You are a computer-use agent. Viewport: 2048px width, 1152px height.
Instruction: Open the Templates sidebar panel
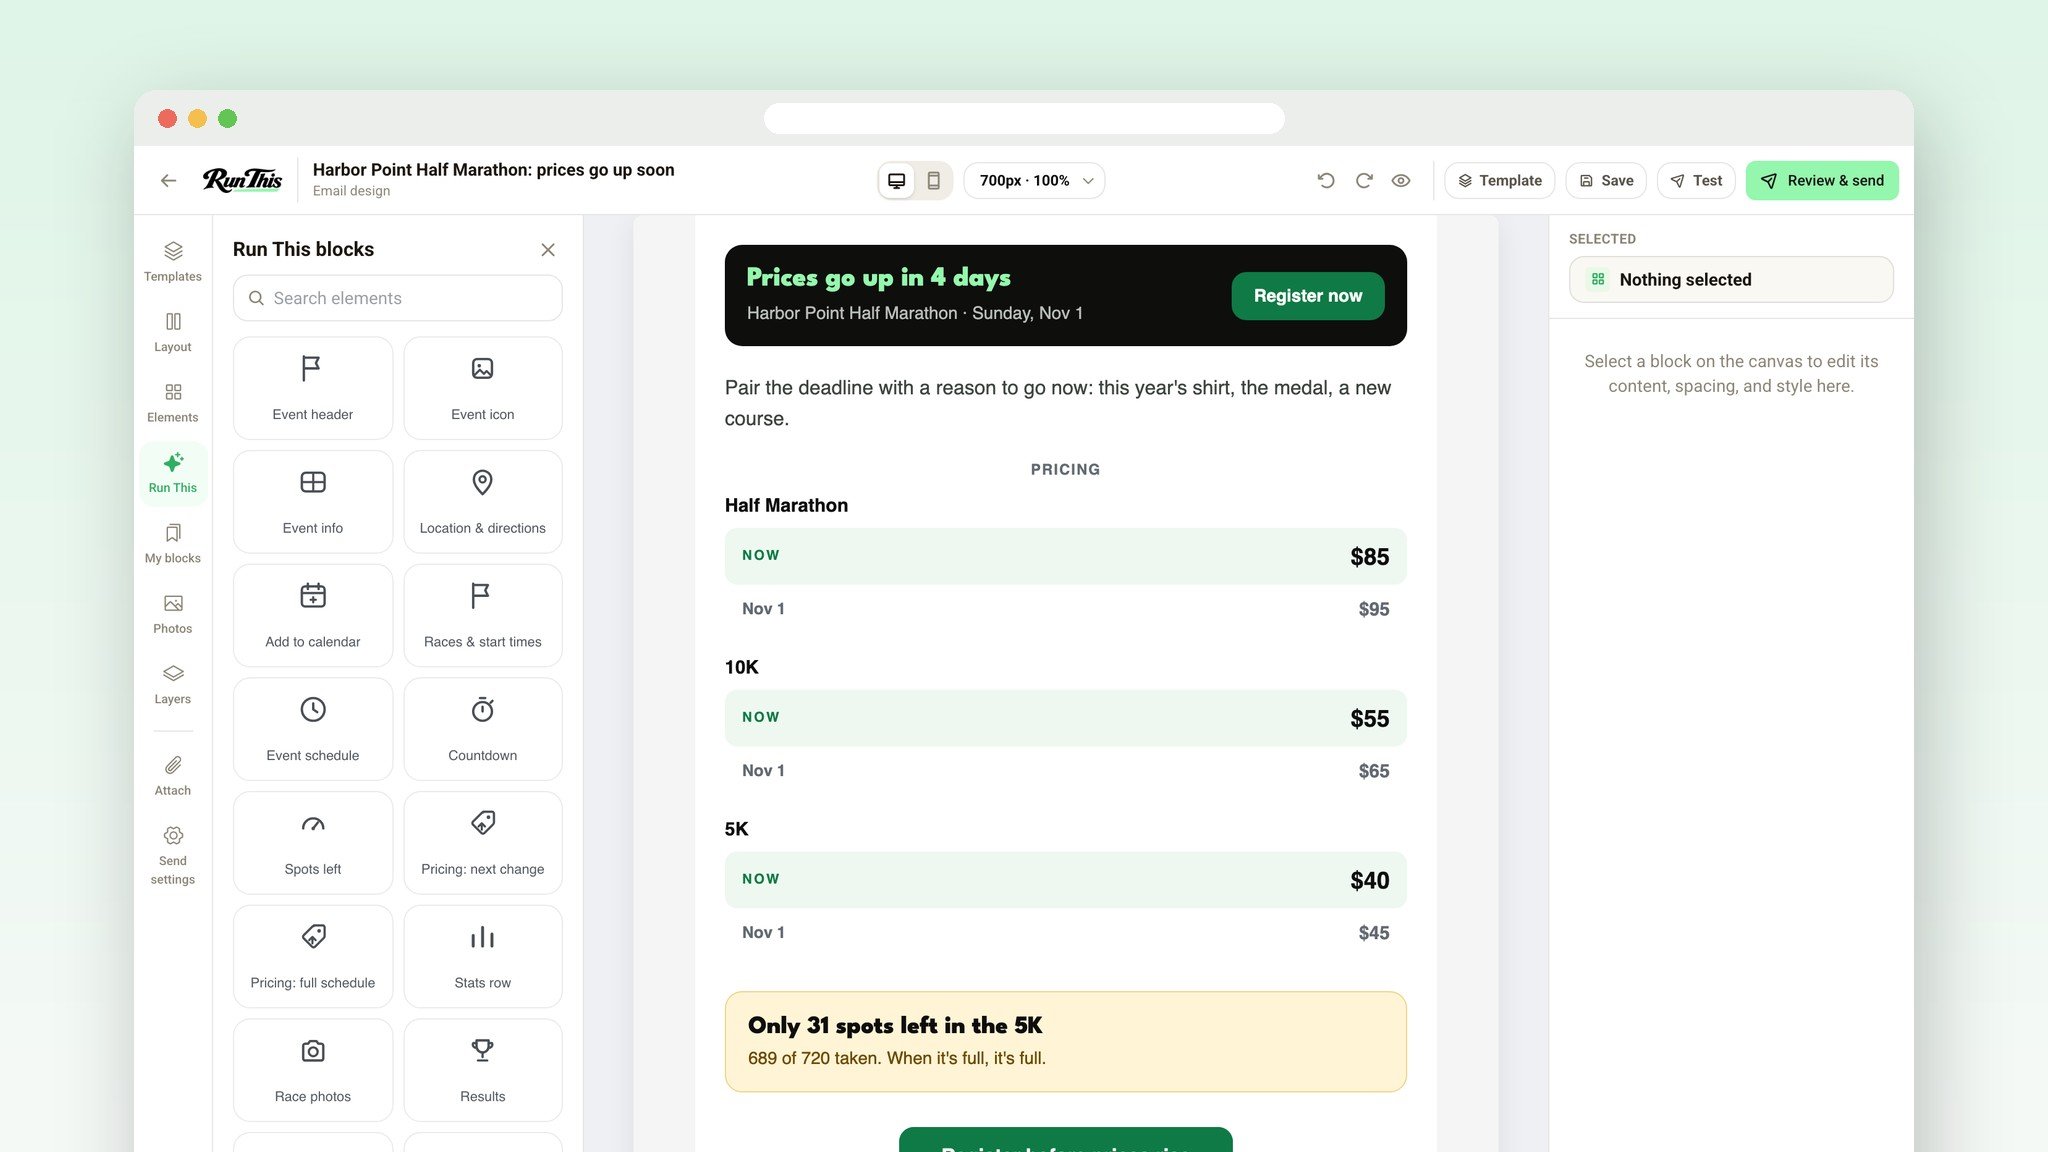tap(172, 261)
